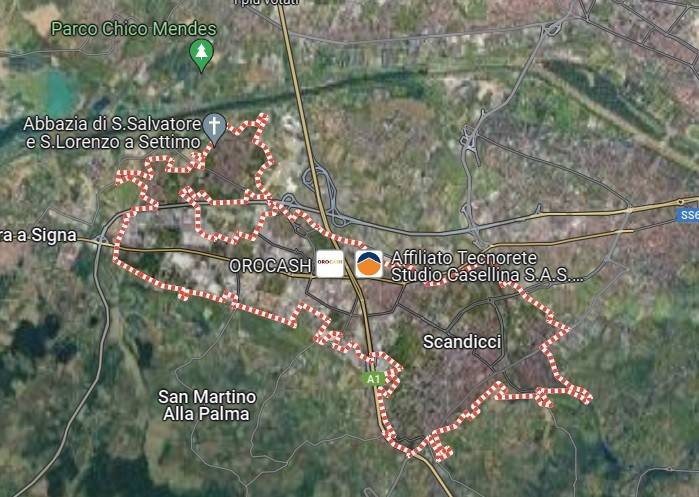The image size is (699, 497).
Task: Click the San Martino Alla Palma label
Action: 207,405
